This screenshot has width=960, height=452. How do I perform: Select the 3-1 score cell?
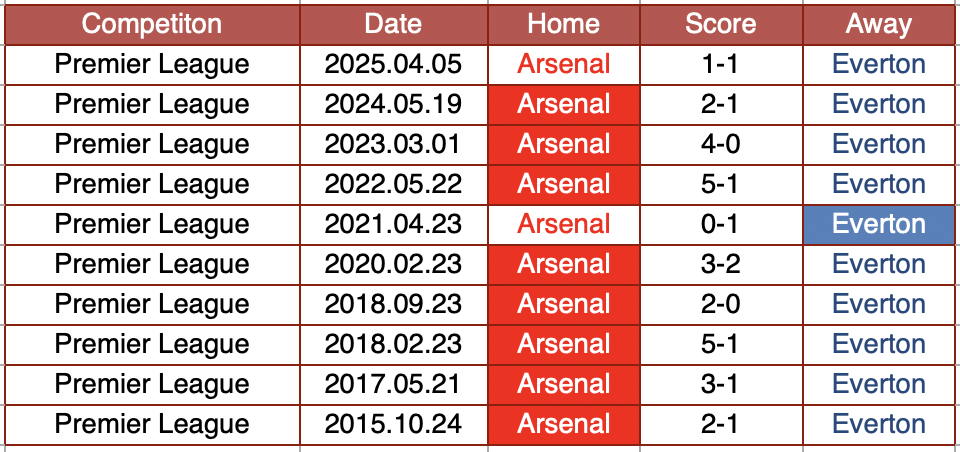[720, 384]
